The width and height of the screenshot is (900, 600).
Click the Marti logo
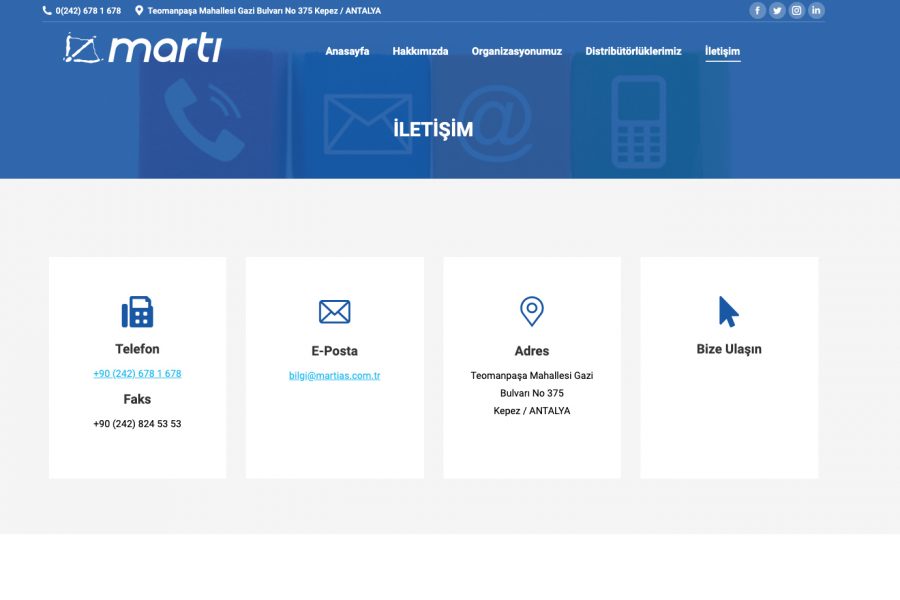[143, 48]
